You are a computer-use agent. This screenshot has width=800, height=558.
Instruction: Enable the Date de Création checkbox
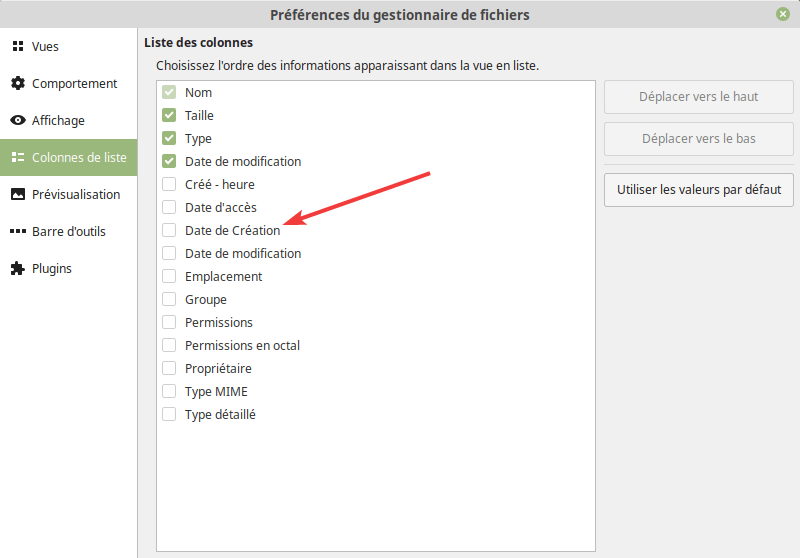(169, 230)
